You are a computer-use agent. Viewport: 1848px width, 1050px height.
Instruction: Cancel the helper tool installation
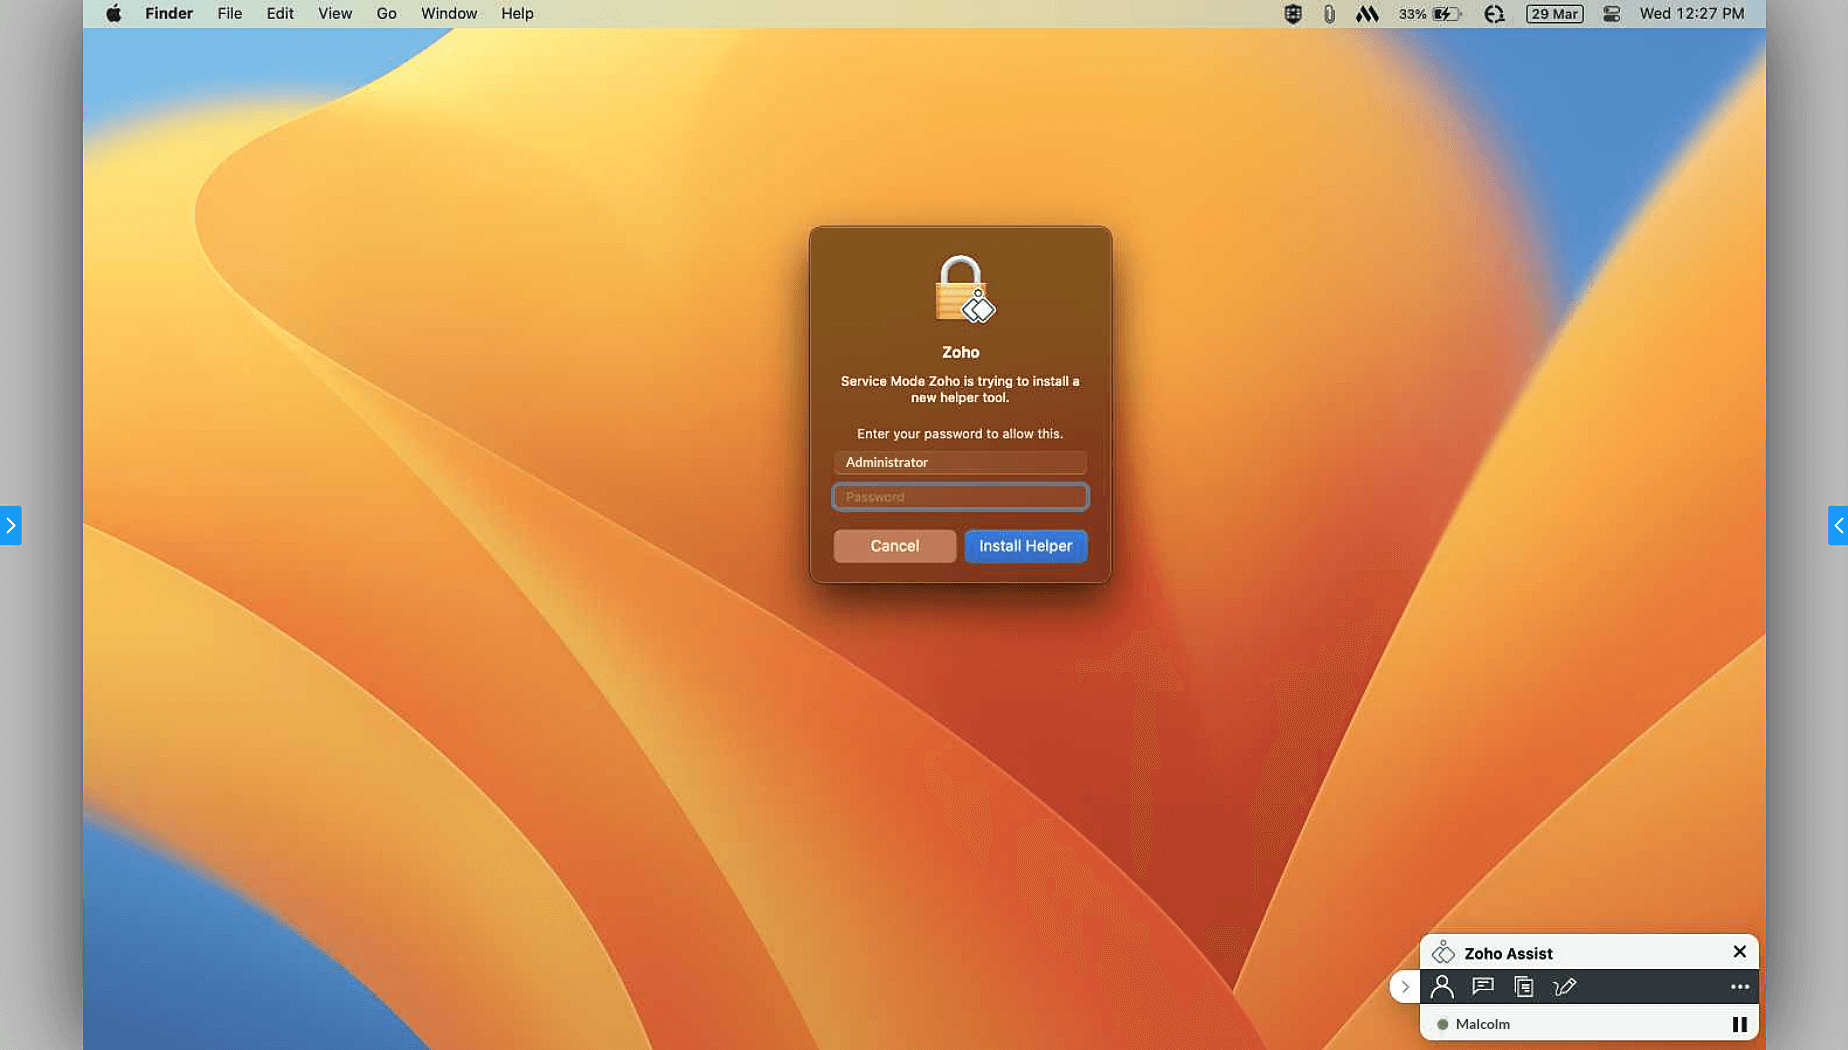[x=894, y=546]
